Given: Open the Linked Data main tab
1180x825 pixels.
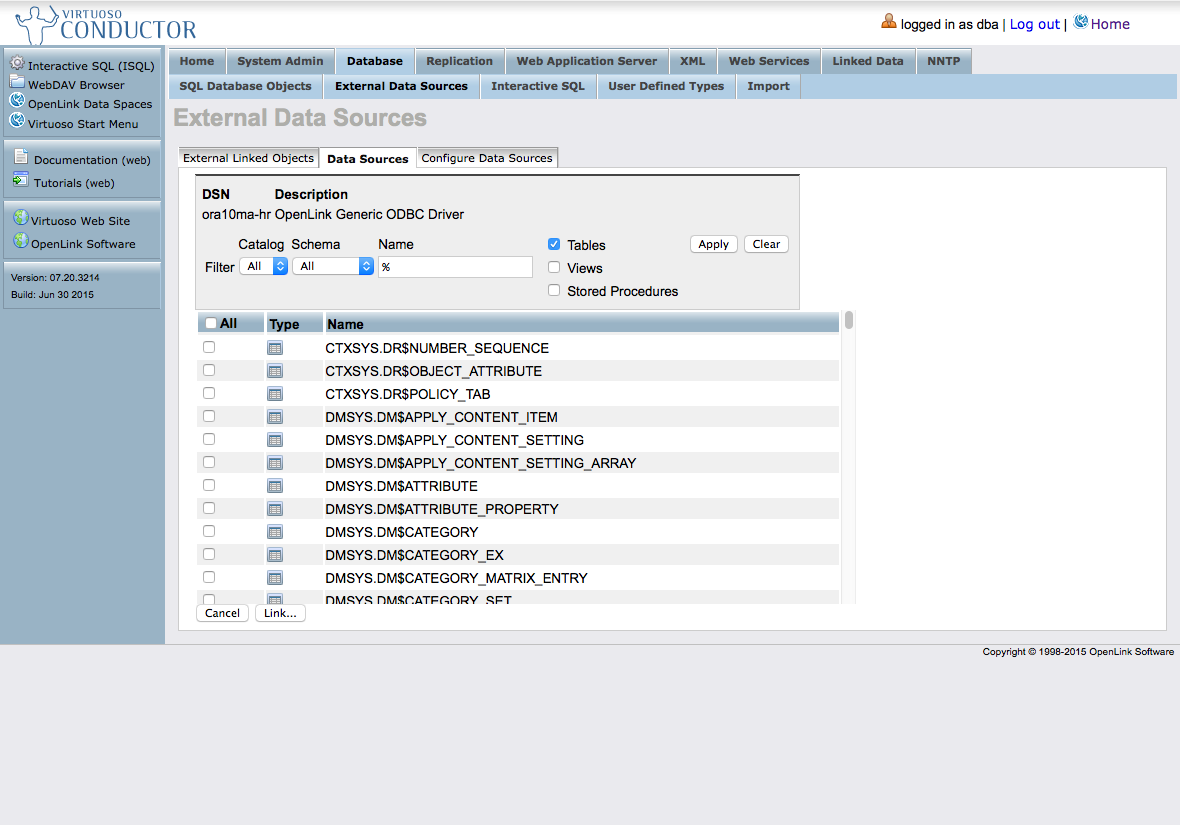Looking at the screenshot, I should click(x=867, y=61).
